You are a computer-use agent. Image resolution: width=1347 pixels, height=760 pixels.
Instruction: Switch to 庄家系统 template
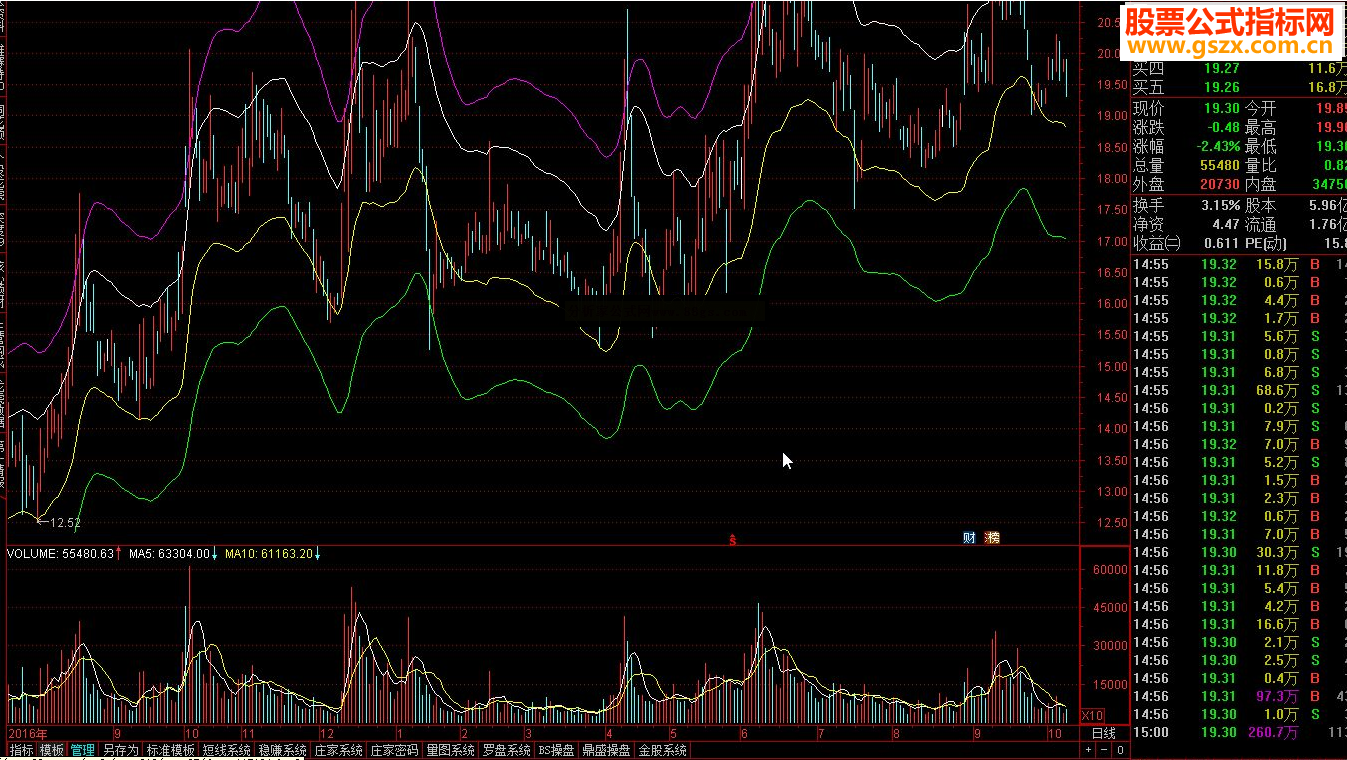[x=338, y=749]
